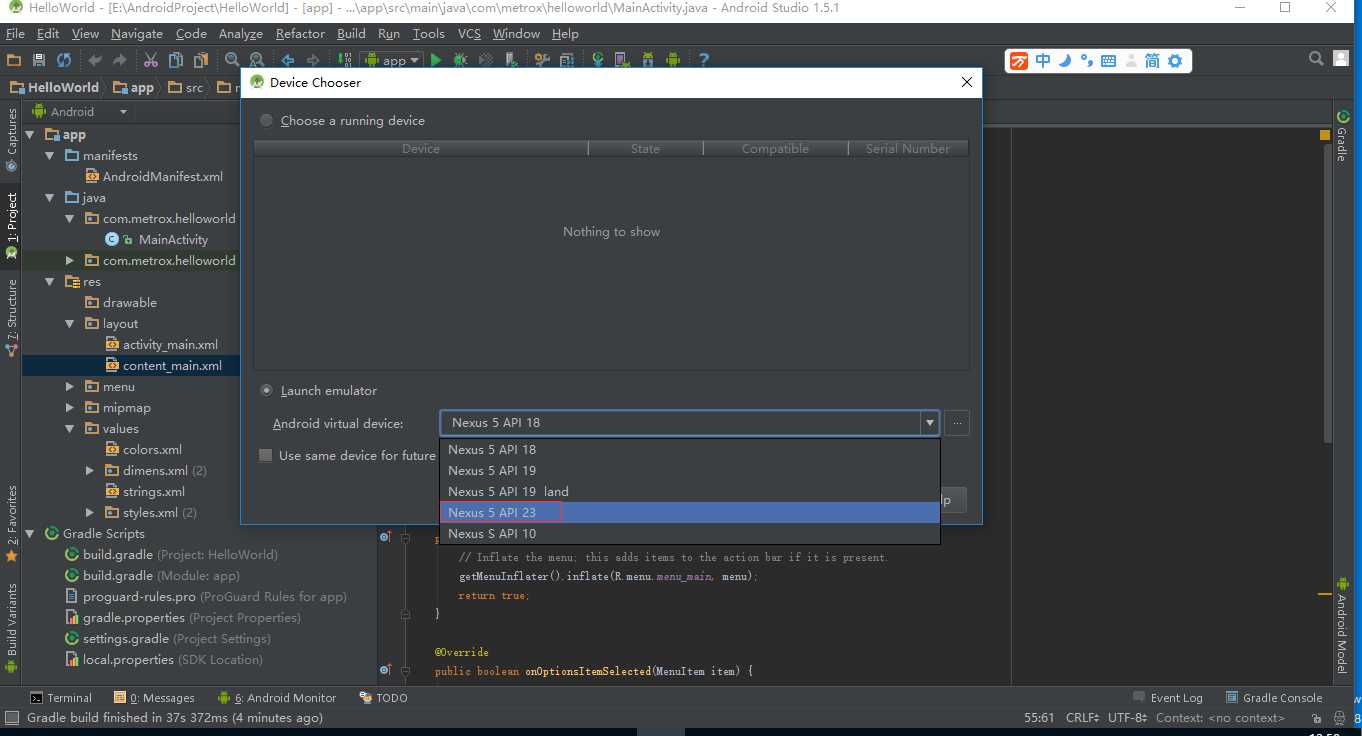Click the Project Structure toolbar icon
This screenshot has width=1362, height=736.
(567, 60)
